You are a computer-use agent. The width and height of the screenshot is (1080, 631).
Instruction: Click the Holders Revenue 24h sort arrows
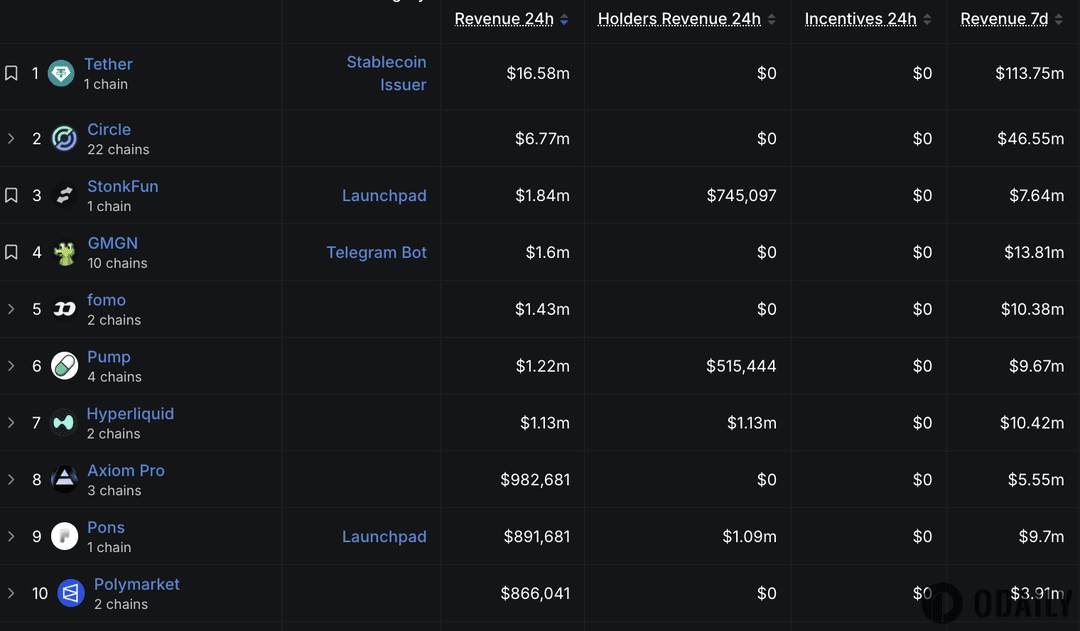coord(771,20)
